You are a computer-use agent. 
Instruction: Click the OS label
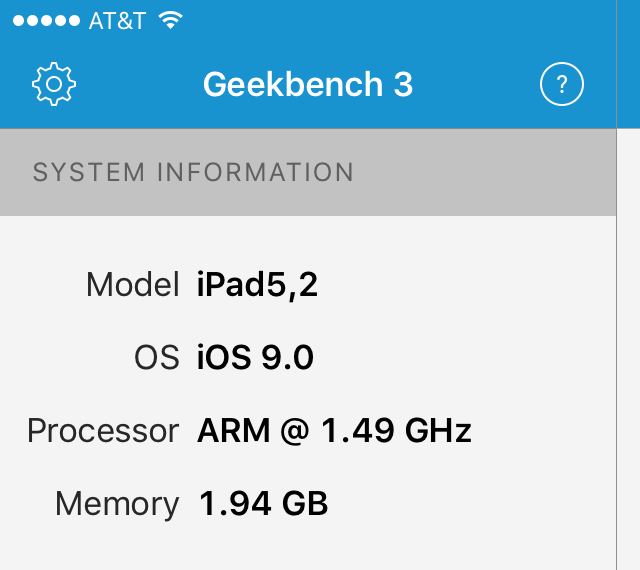pyautogui.click(x=156, y=357)
